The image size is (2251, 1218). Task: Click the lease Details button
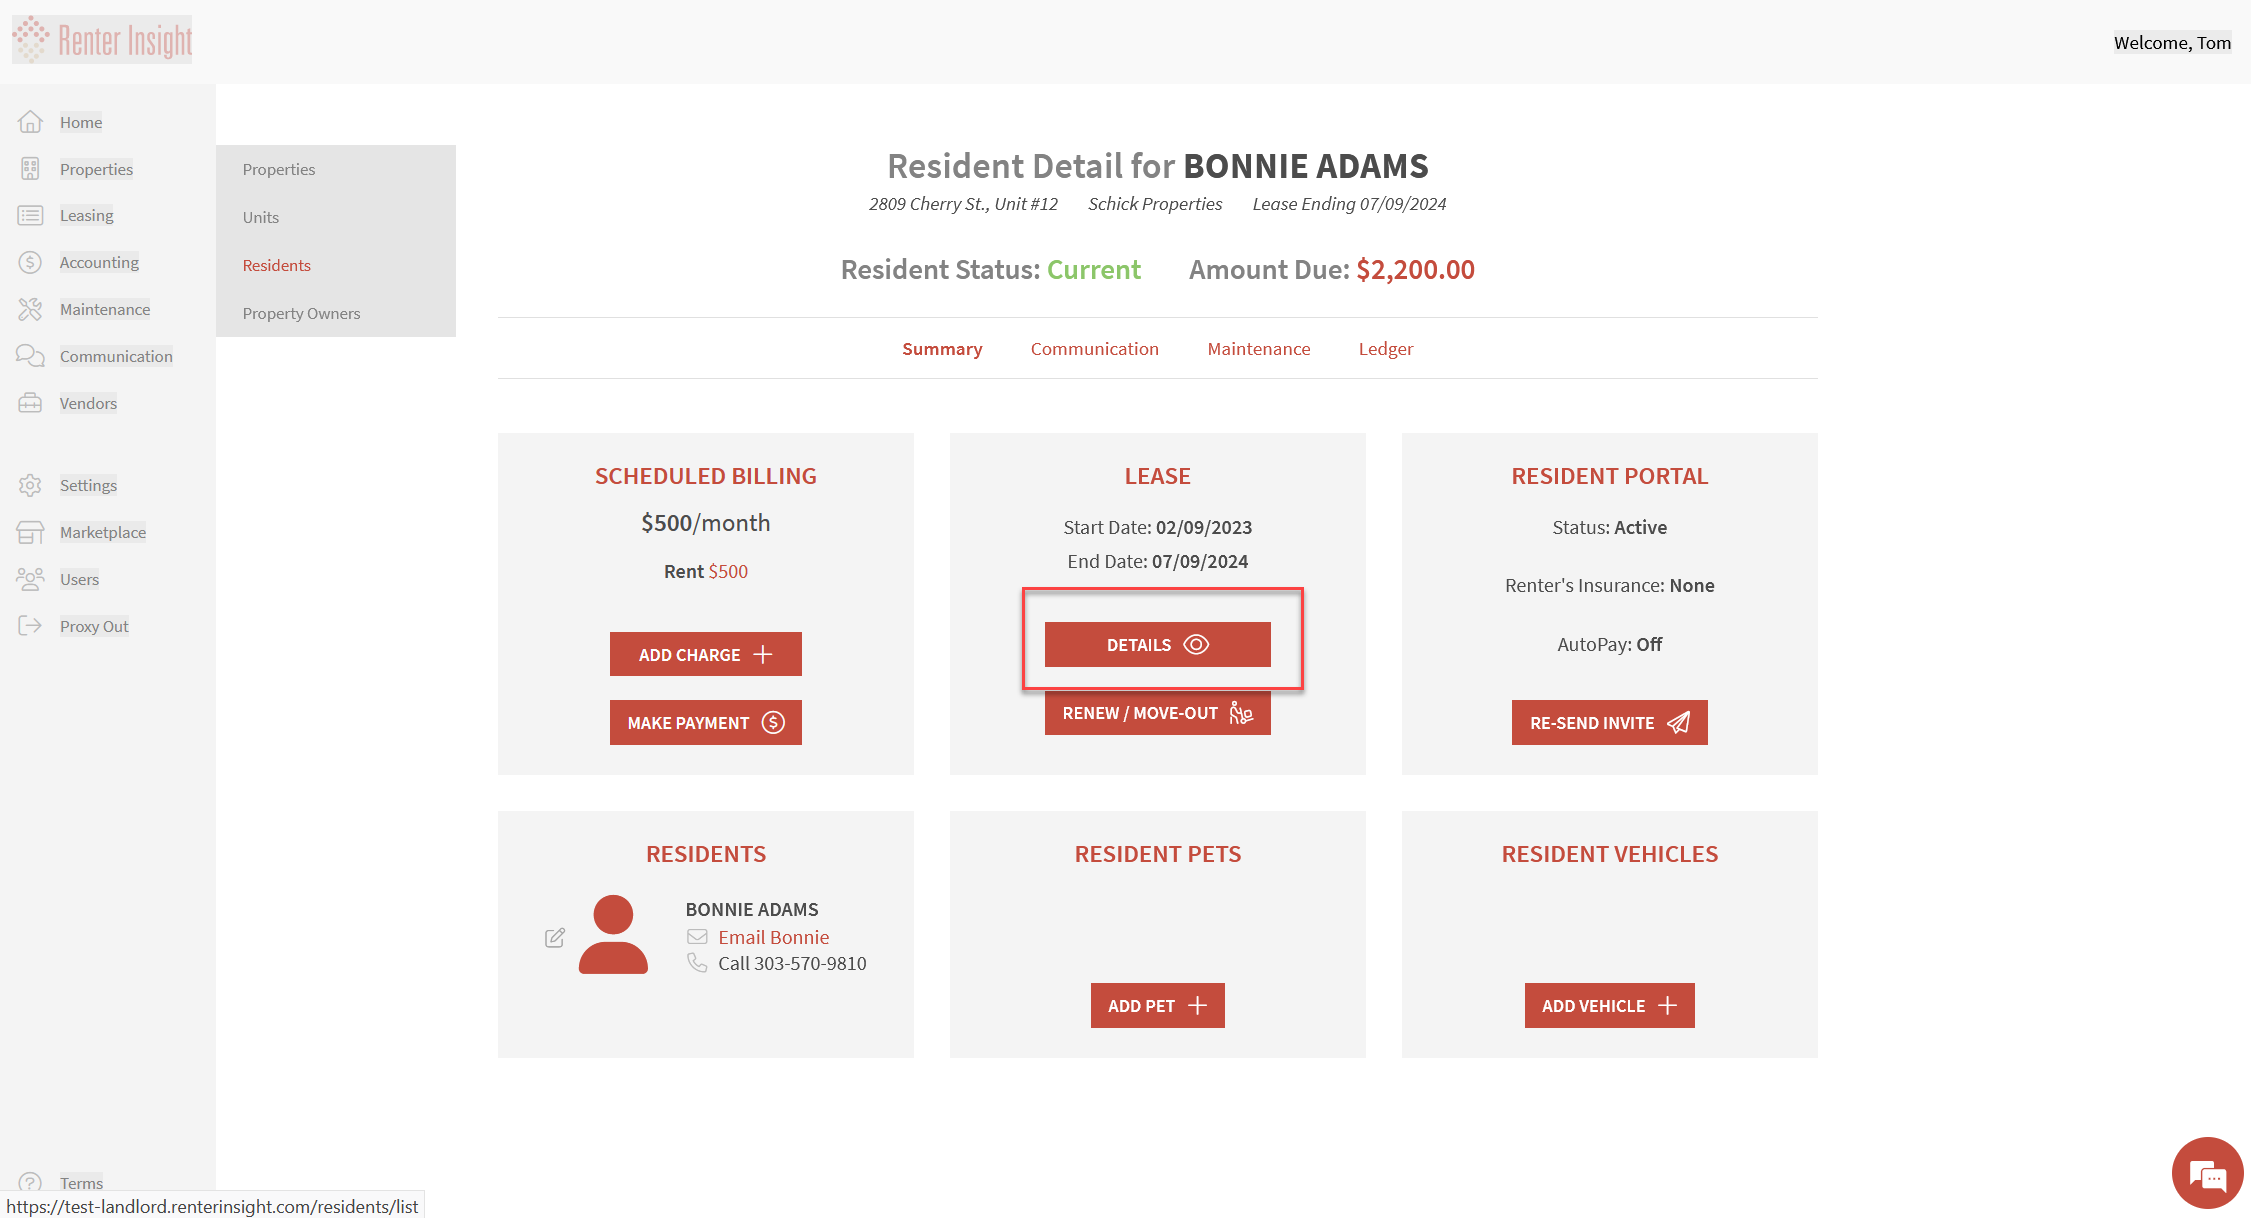click(1157, 644)
